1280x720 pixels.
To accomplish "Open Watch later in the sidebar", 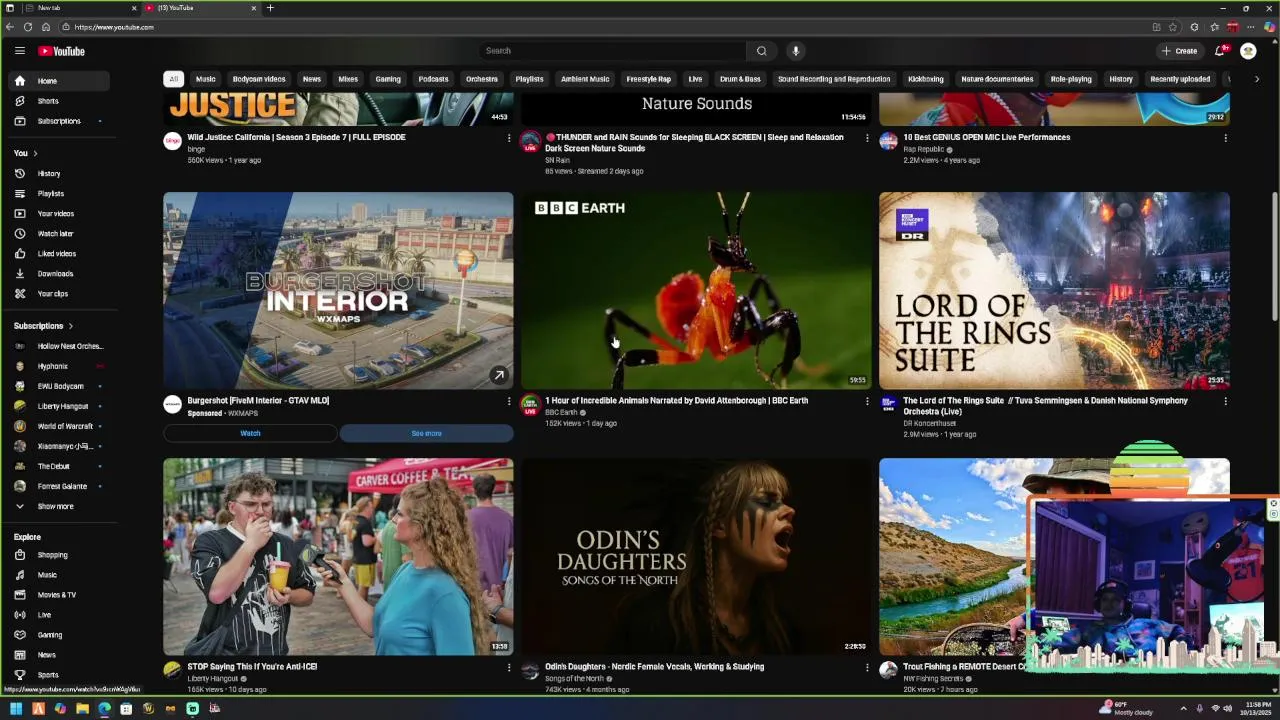I will (60, 233).
